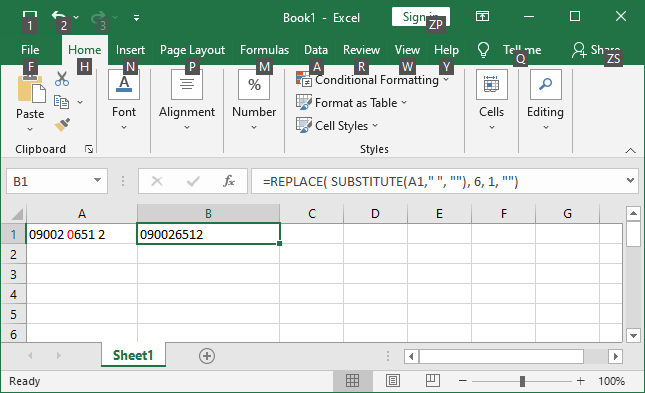Click the Cancel X formula button
Viewport: 645px width, 393px height.
tap(157, 181)
